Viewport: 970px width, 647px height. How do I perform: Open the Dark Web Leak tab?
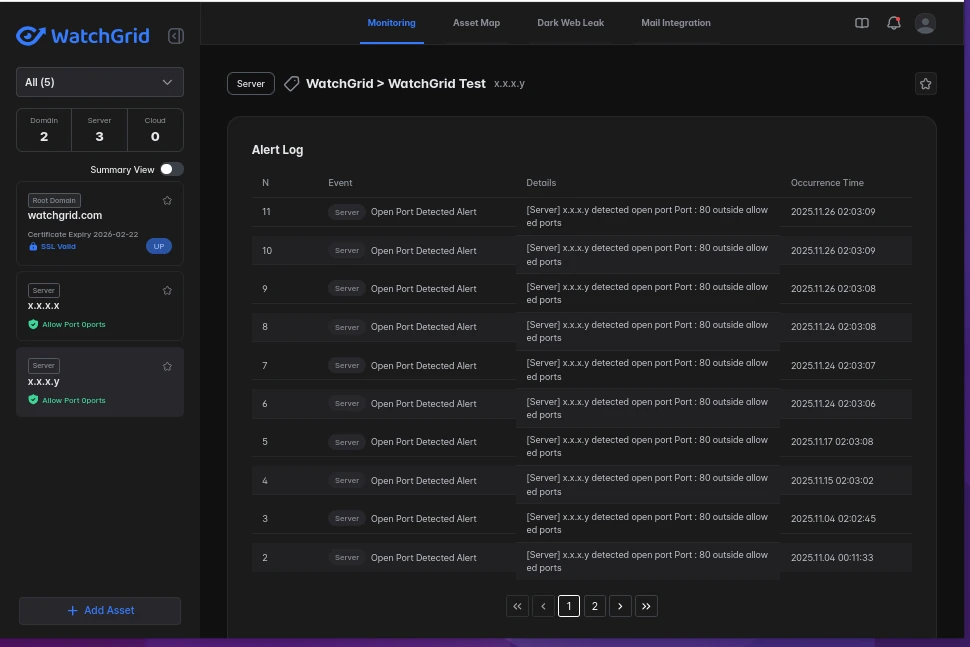[x=570, y=23]
